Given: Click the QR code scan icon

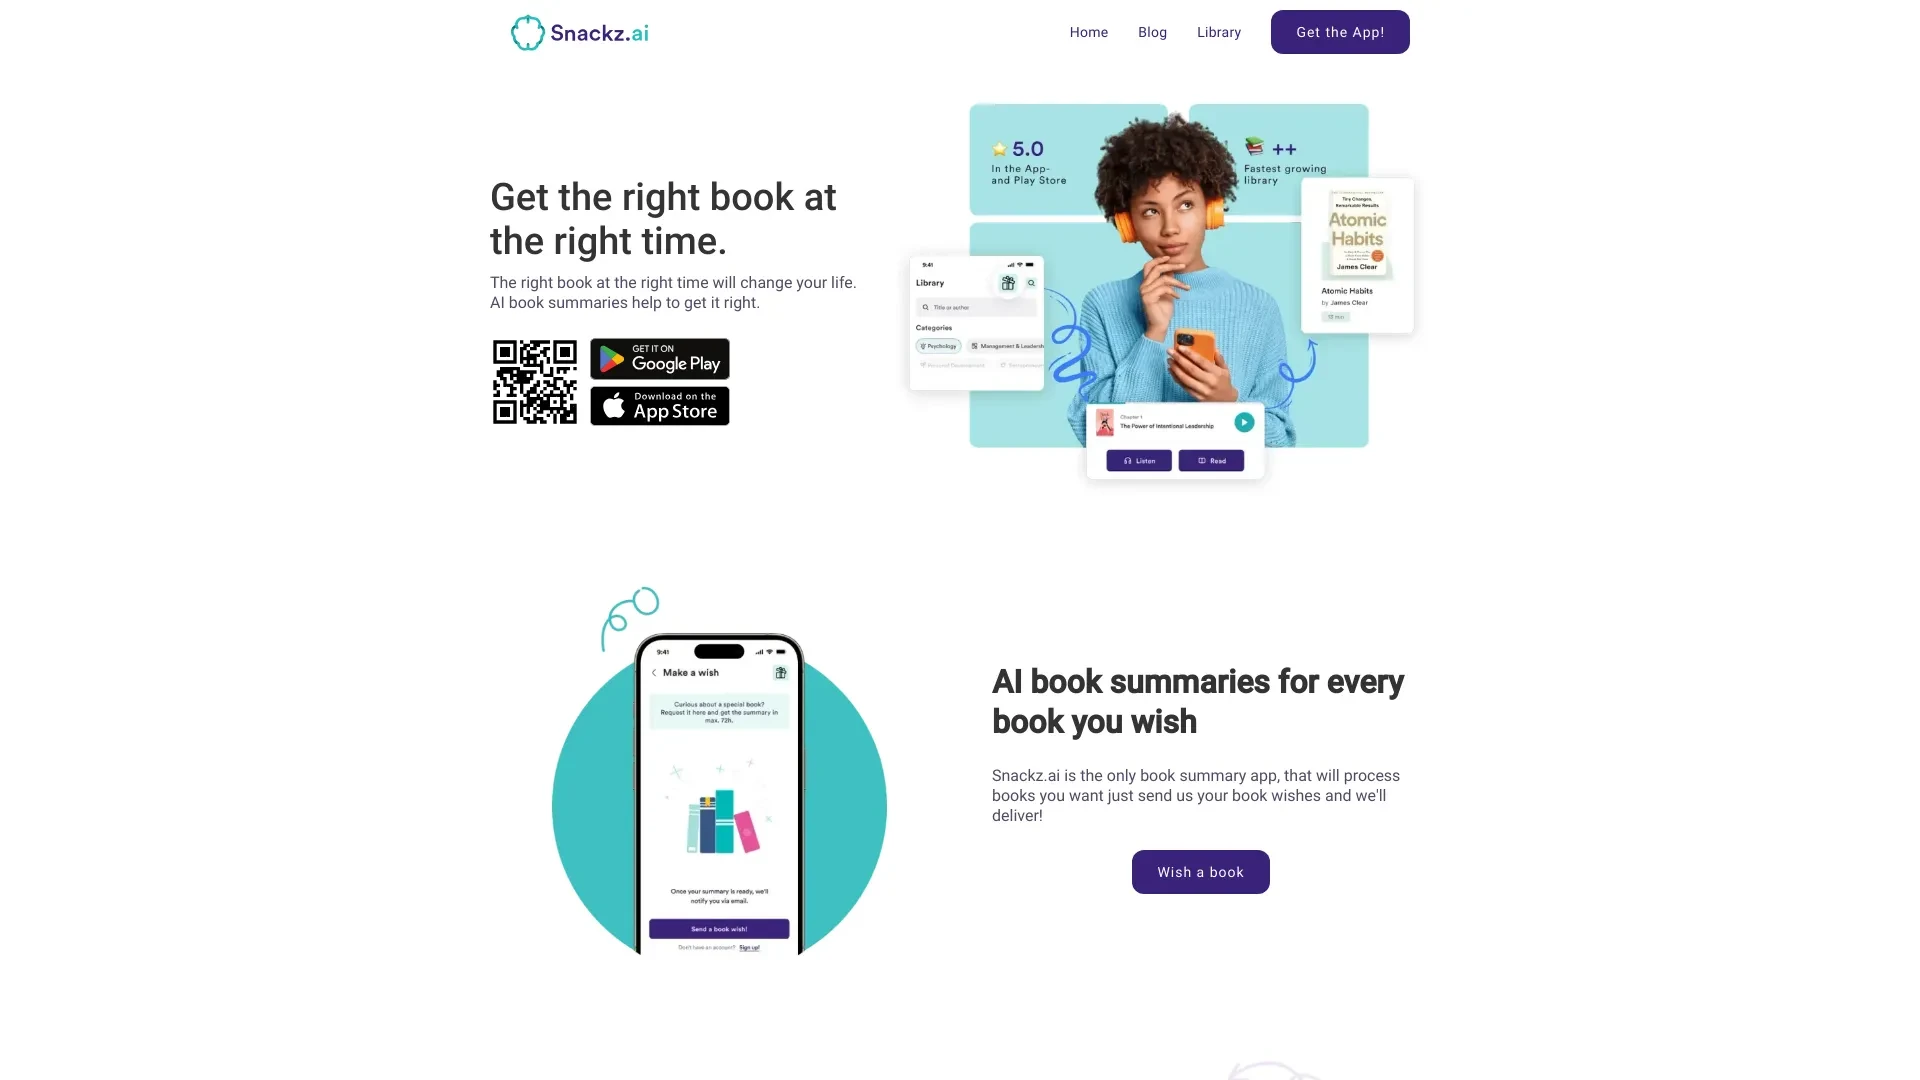Looking at the screenshot, I should coord(534,381).
